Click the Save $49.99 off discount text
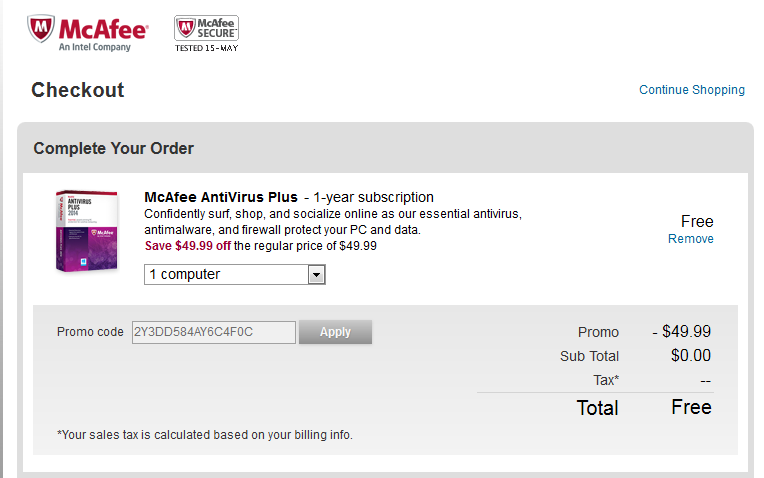This screenshot has height=478, width=764. (188, 246)
